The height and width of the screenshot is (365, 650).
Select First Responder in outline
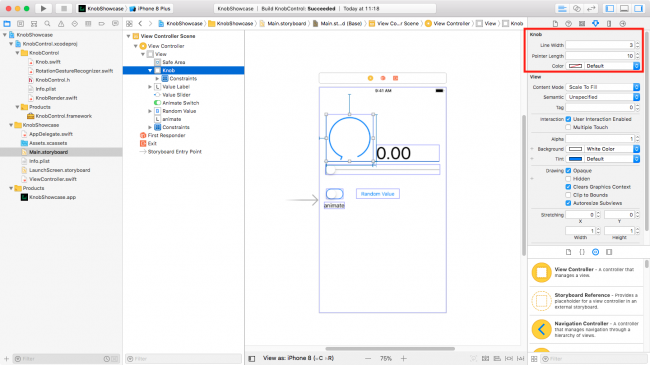point(166,135)
